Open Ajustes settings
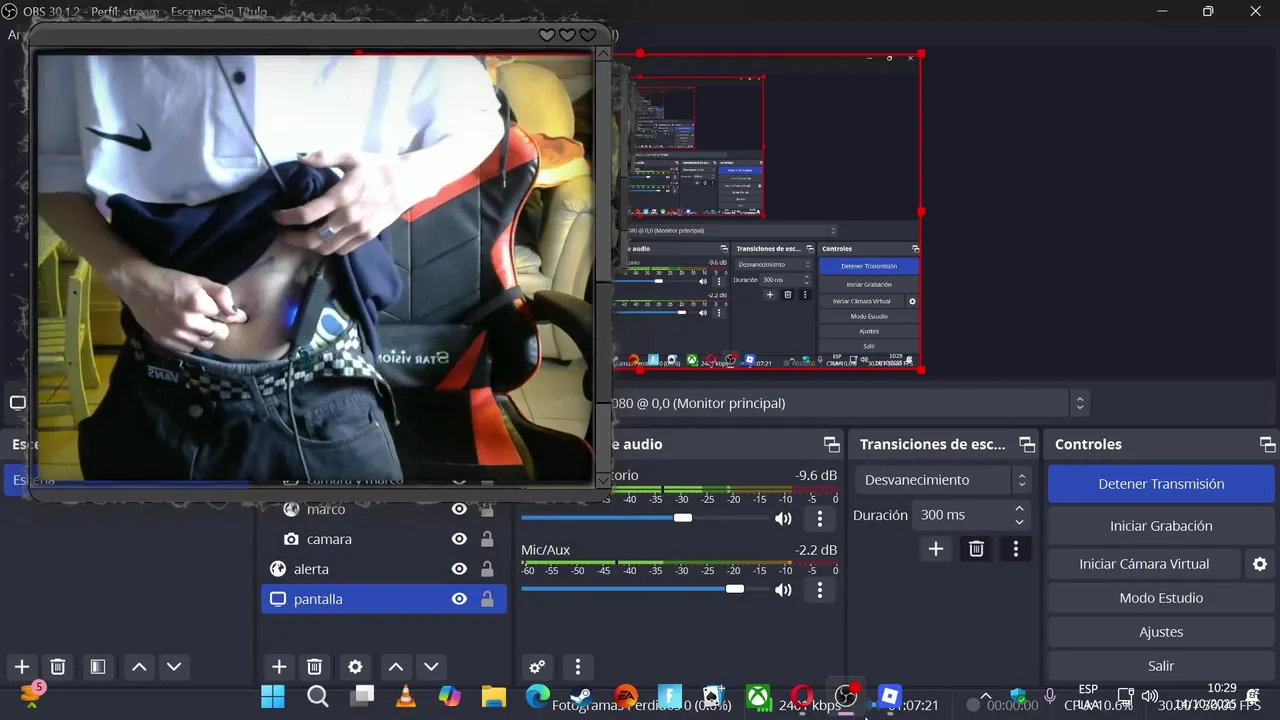The height and width of the screenshot is (720, 1280). coord(1161,632)
